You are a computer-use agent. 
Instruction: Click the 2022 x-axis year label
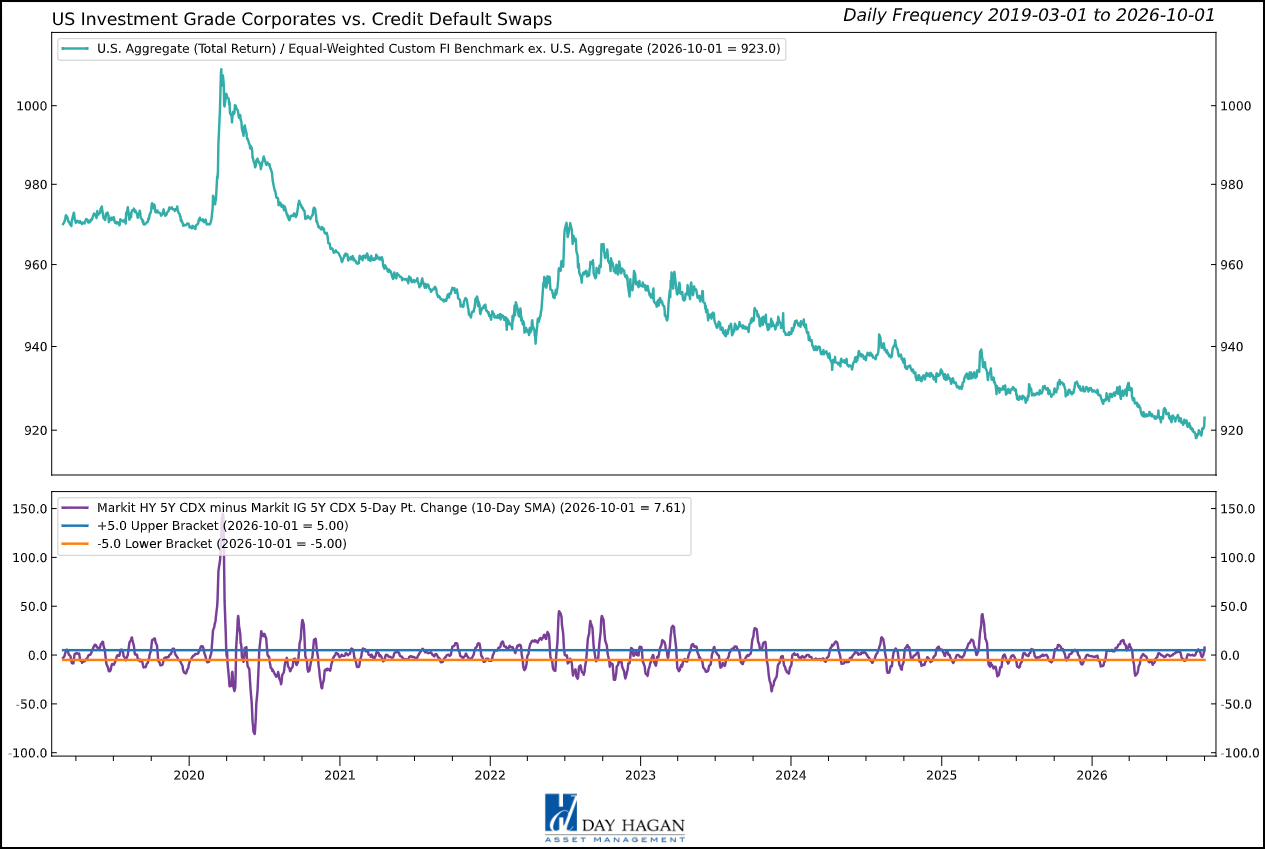coord(490,774)
